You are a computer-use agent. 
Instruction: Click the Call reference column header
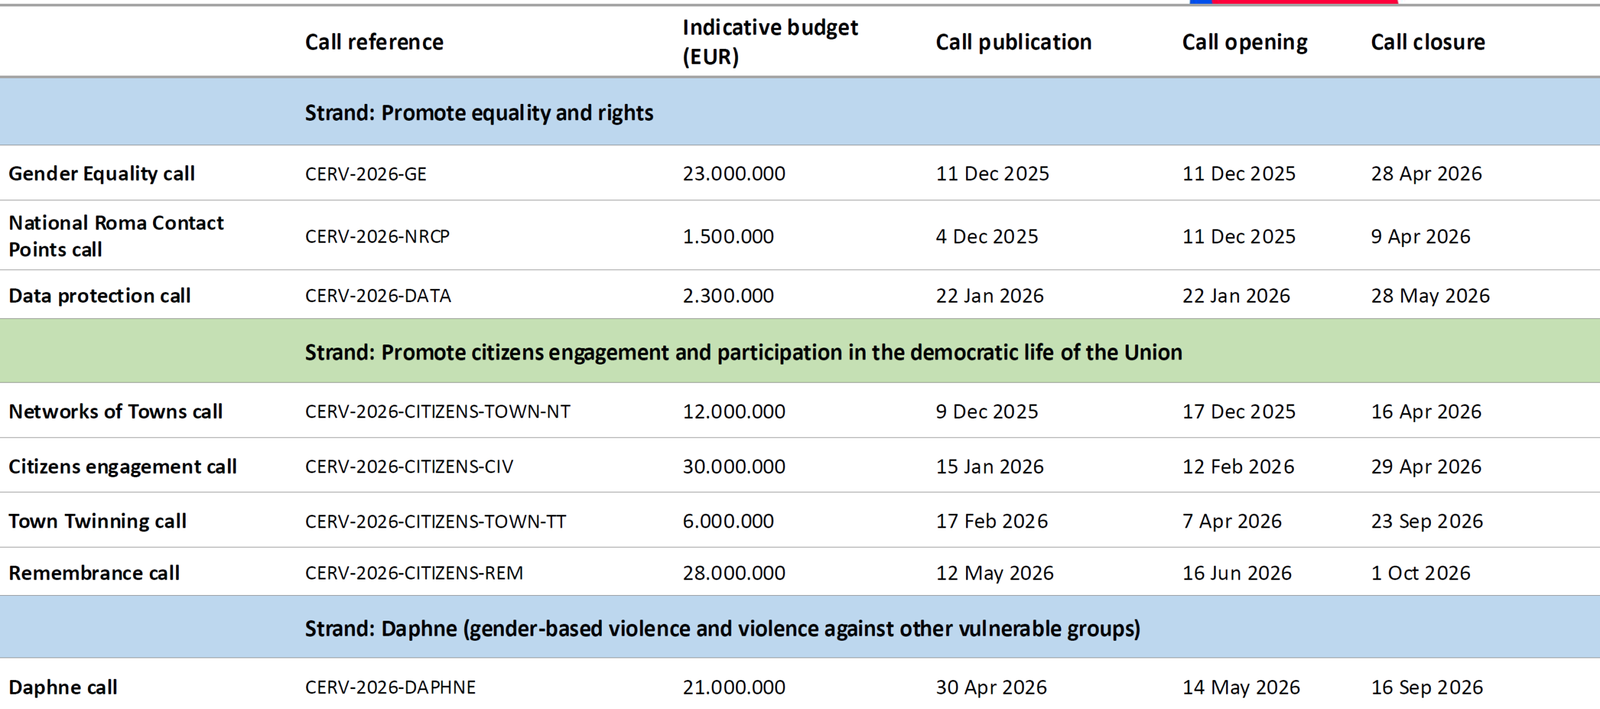374,42
